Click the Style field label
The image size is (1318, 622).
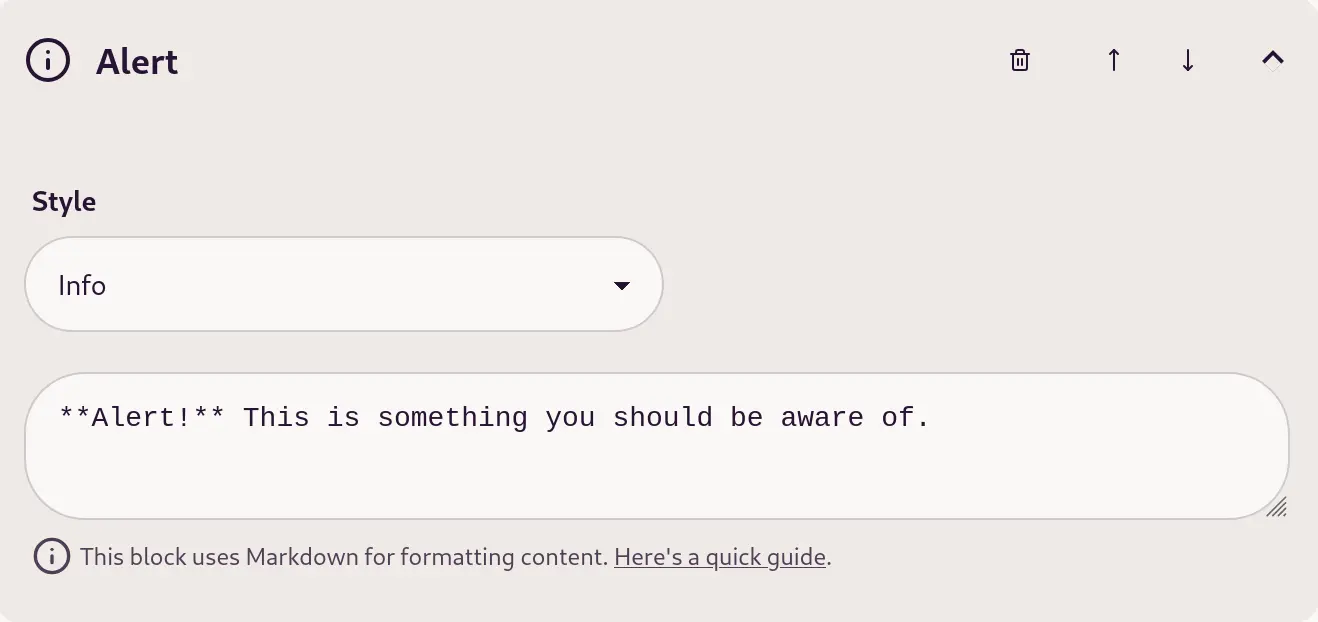coord(64,202)
